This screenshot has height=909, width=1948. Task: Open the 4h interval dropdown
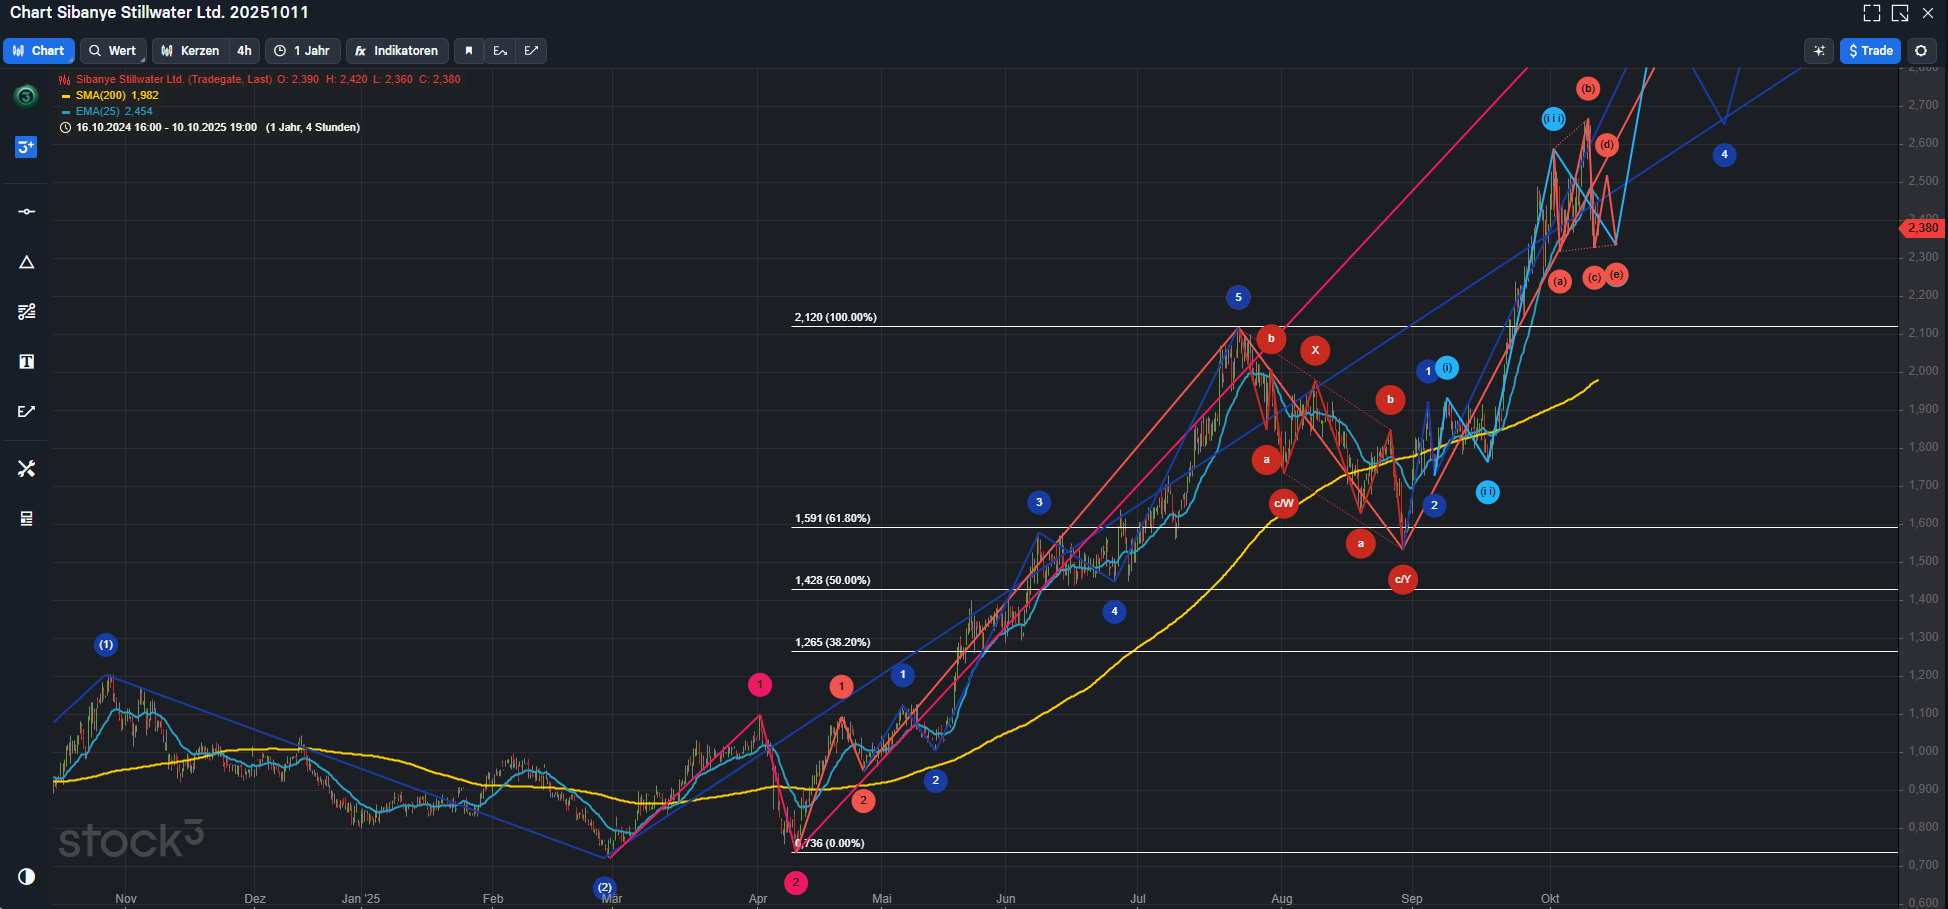244,51
